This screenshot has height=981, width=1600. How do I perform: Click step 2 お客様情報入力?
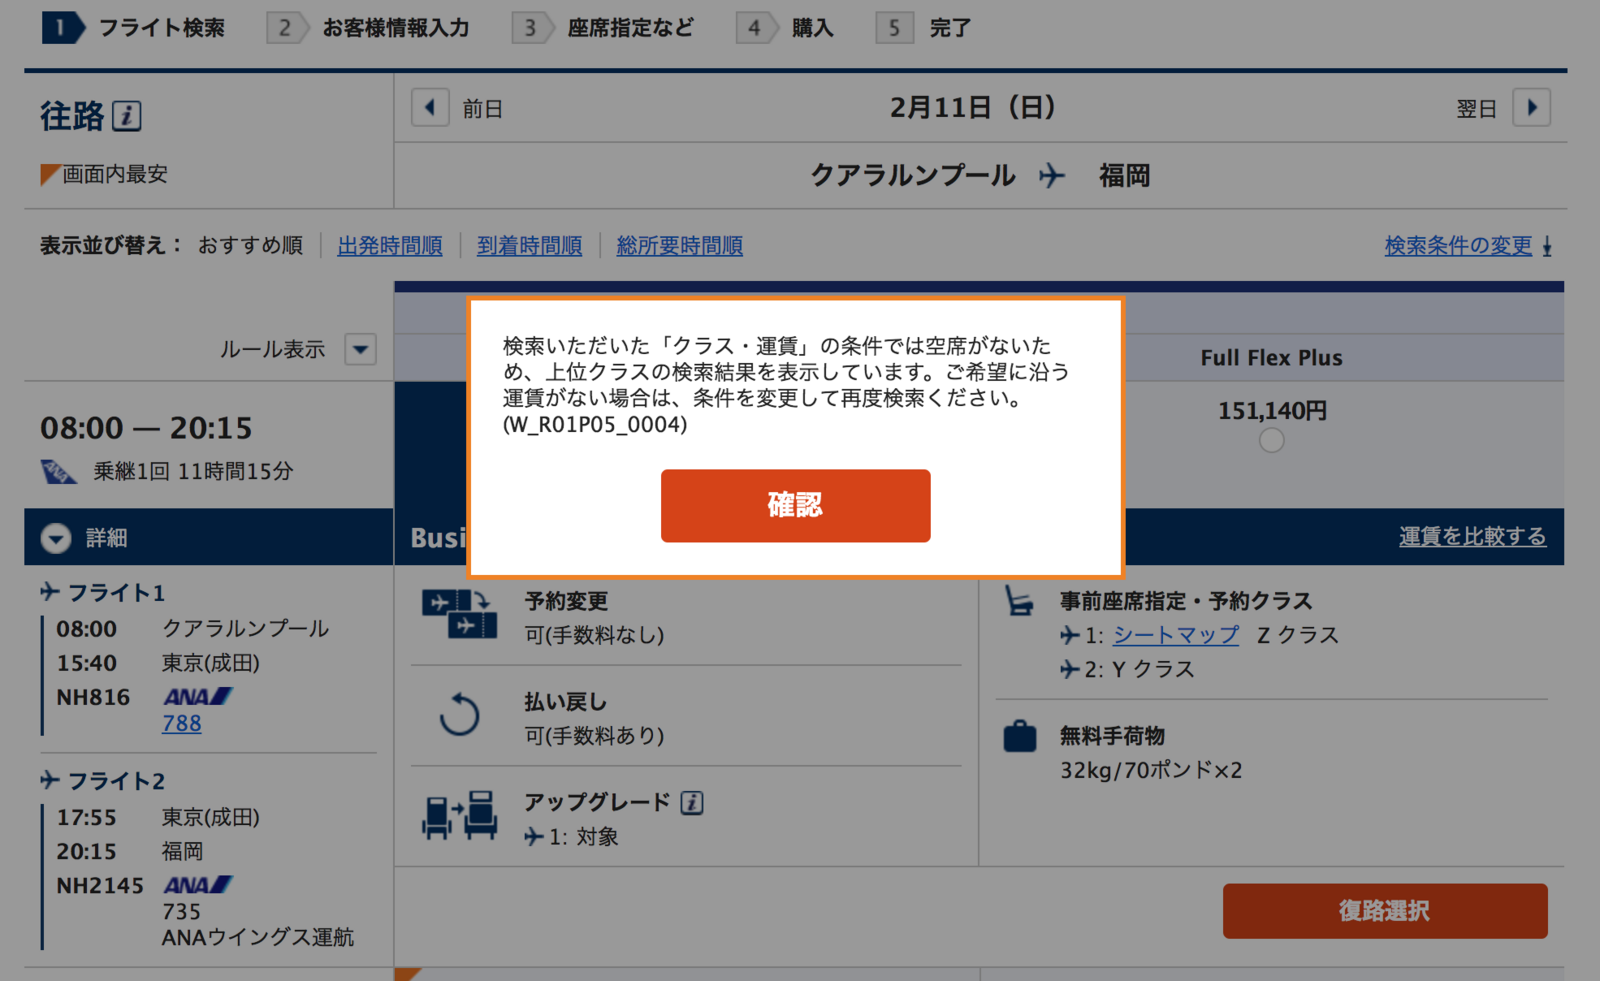368,28
